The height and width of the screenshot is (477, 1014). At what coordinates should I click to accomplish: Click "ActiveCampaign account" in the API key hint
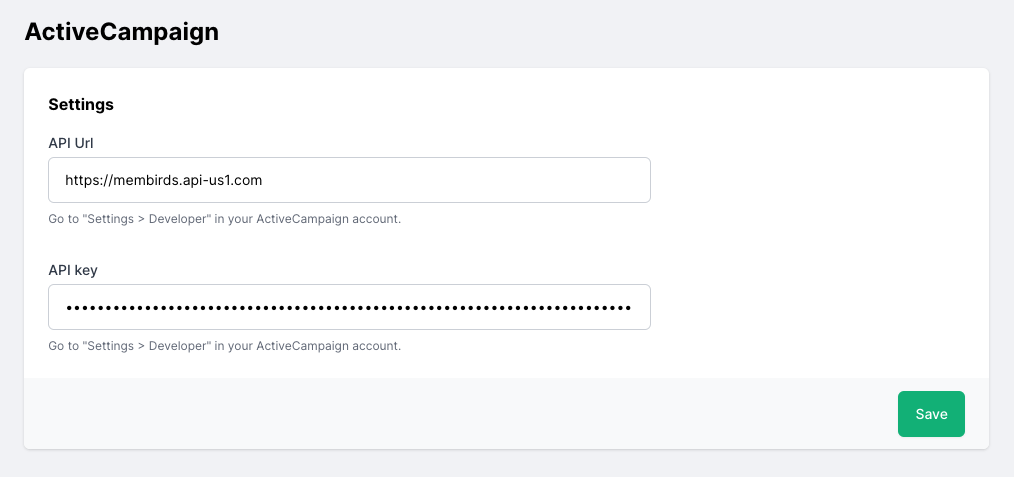(327, 346)
